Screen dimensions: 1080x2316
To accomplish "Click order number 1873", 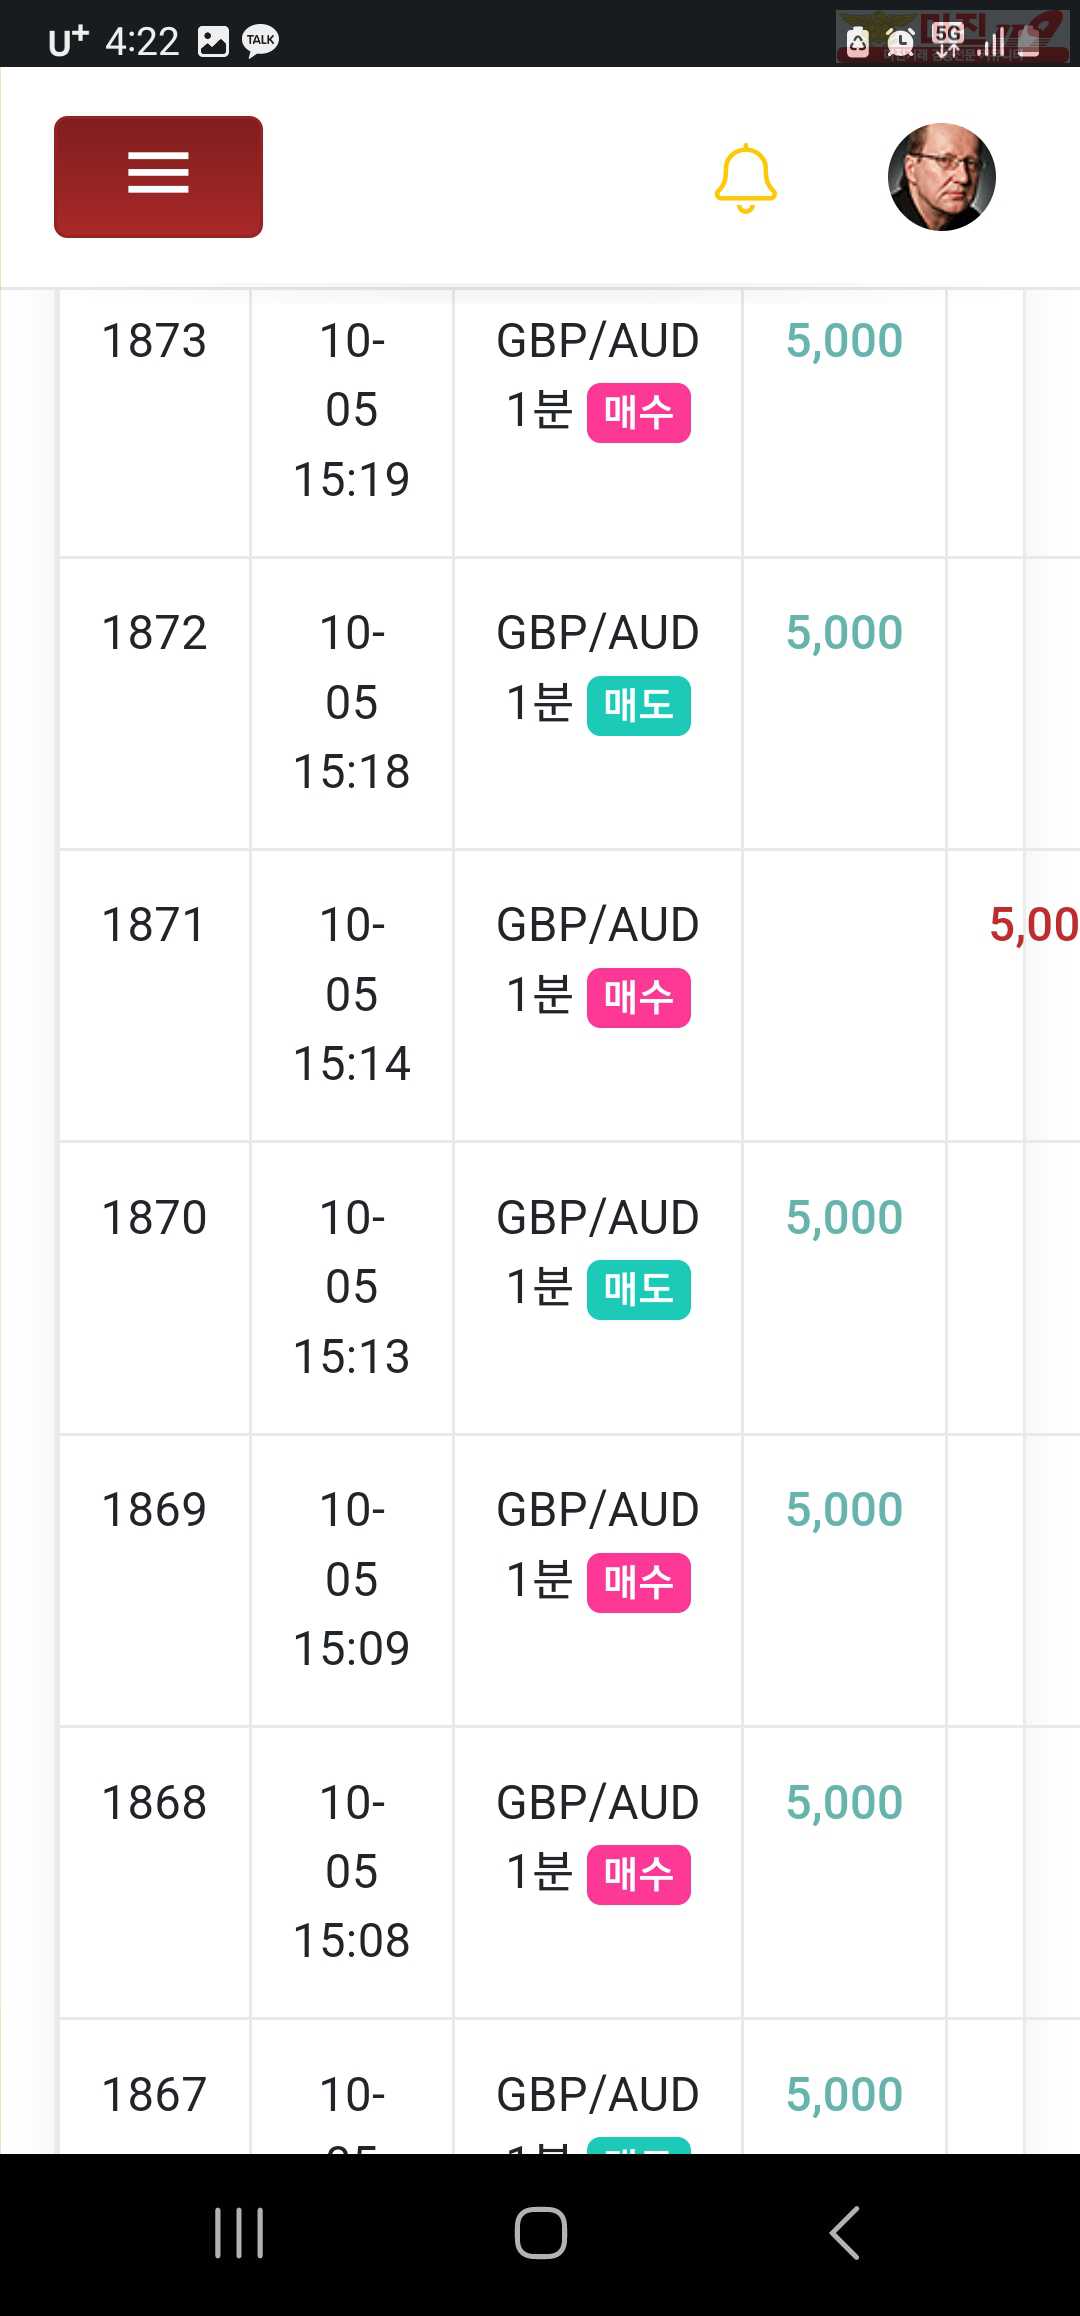I will click(154, 341).
